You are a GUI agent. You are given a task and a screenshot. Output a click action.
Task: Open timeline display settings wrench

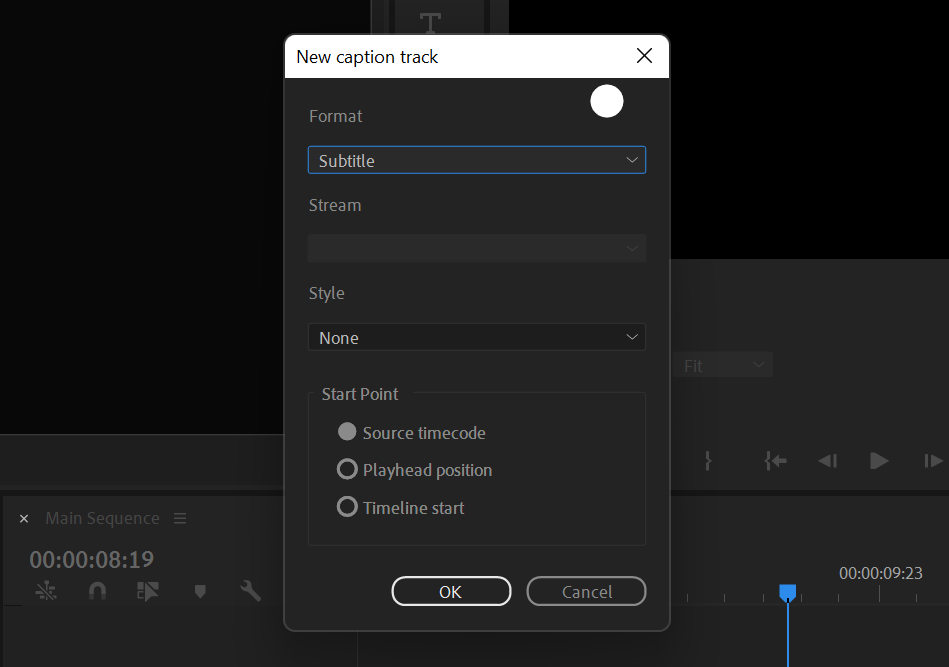pyautogui.click(x=250, y=591)
